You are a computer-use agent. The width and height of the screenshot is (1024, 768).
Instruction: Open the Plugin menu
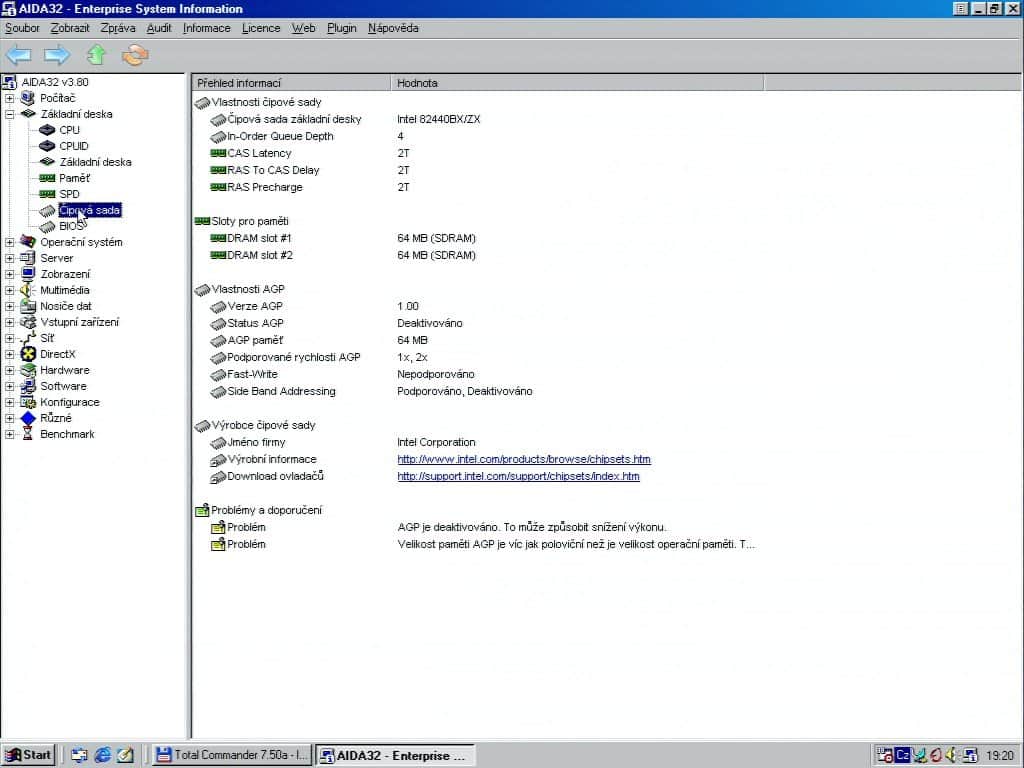pyautogui.click(x=342, y=28)
